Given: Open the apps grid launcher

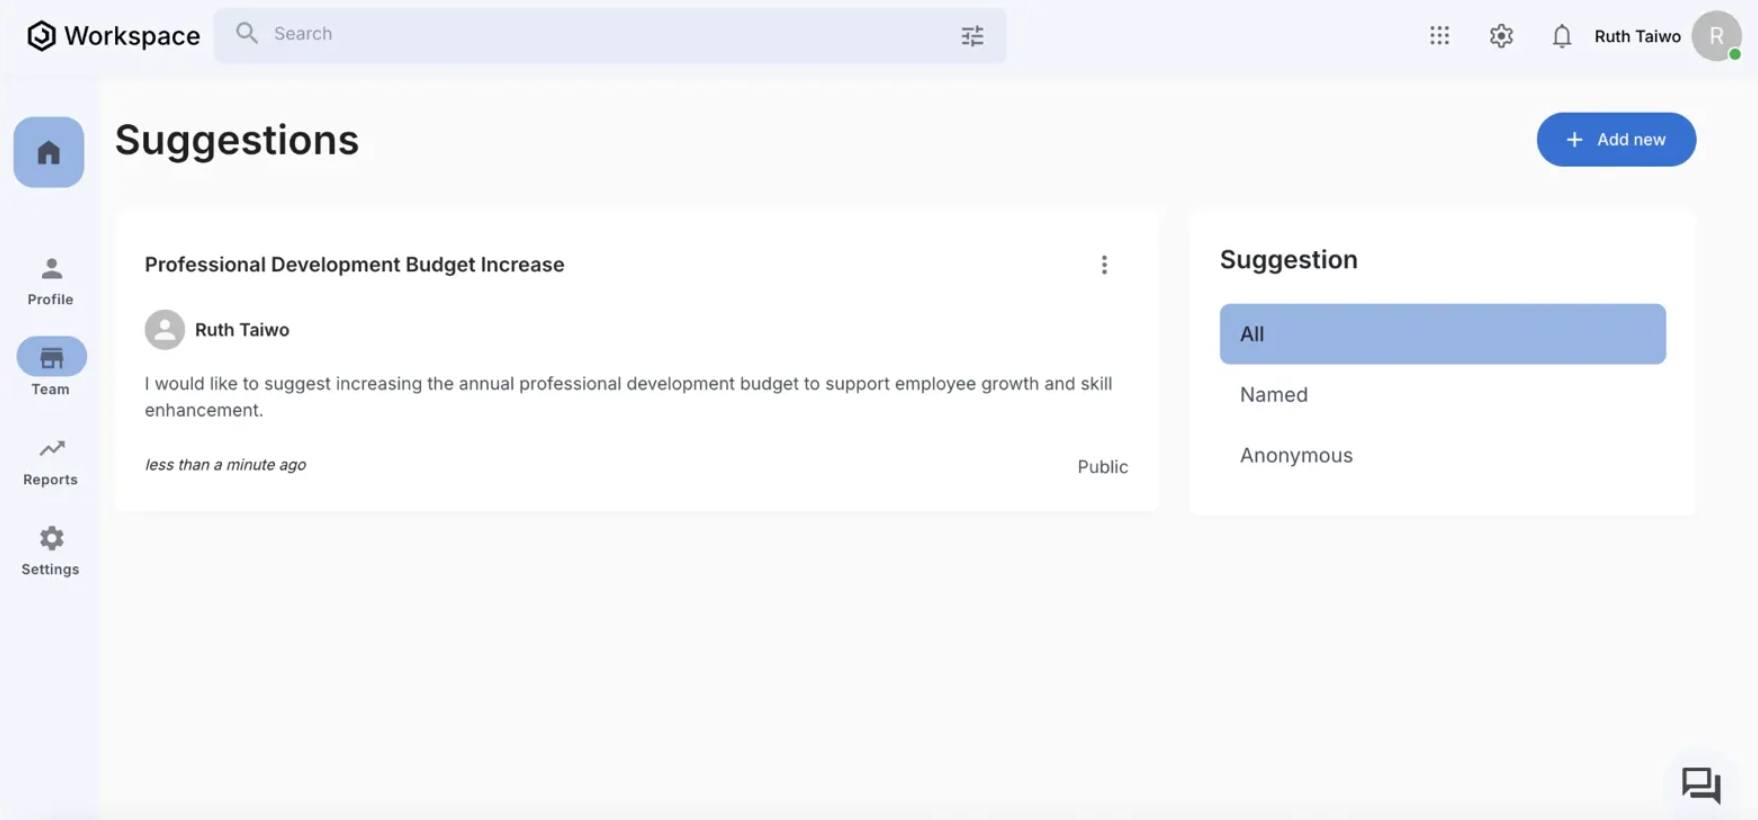Looking at the screenshot, I should (1439, 36).
